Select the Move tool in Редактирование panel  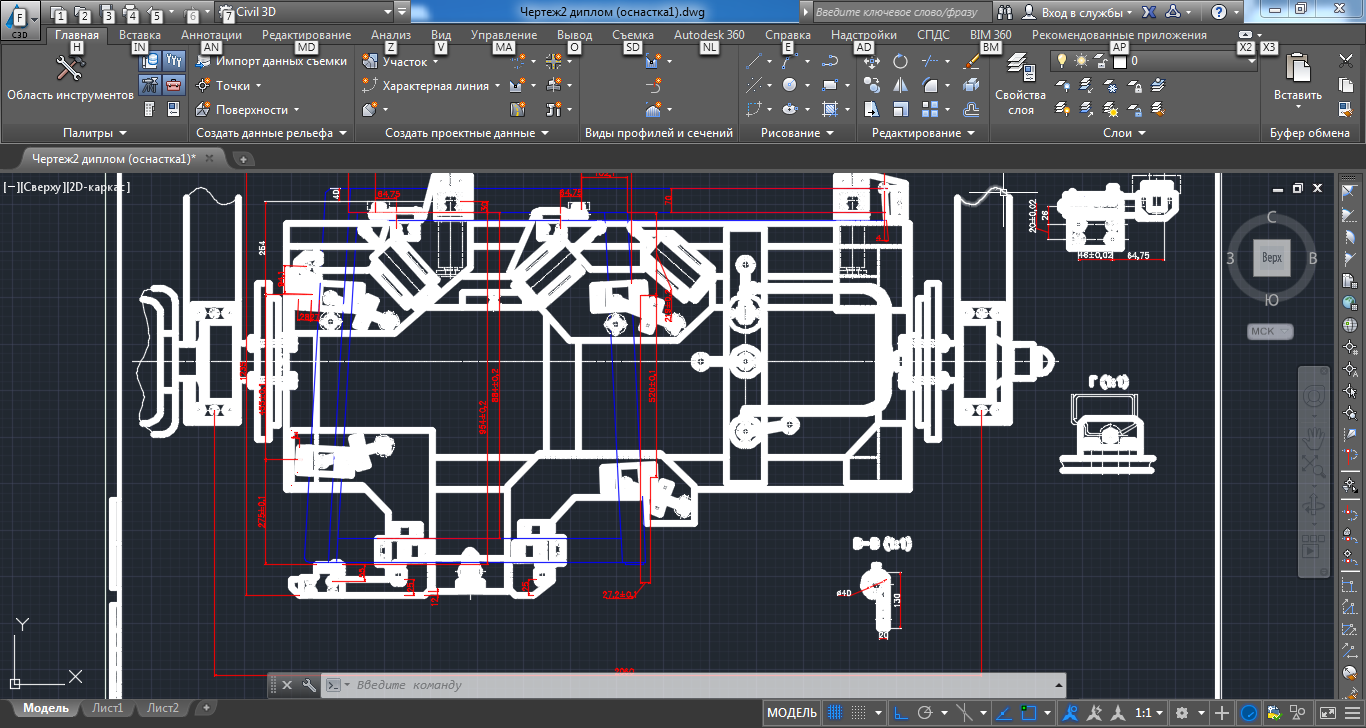click(871, 61)
